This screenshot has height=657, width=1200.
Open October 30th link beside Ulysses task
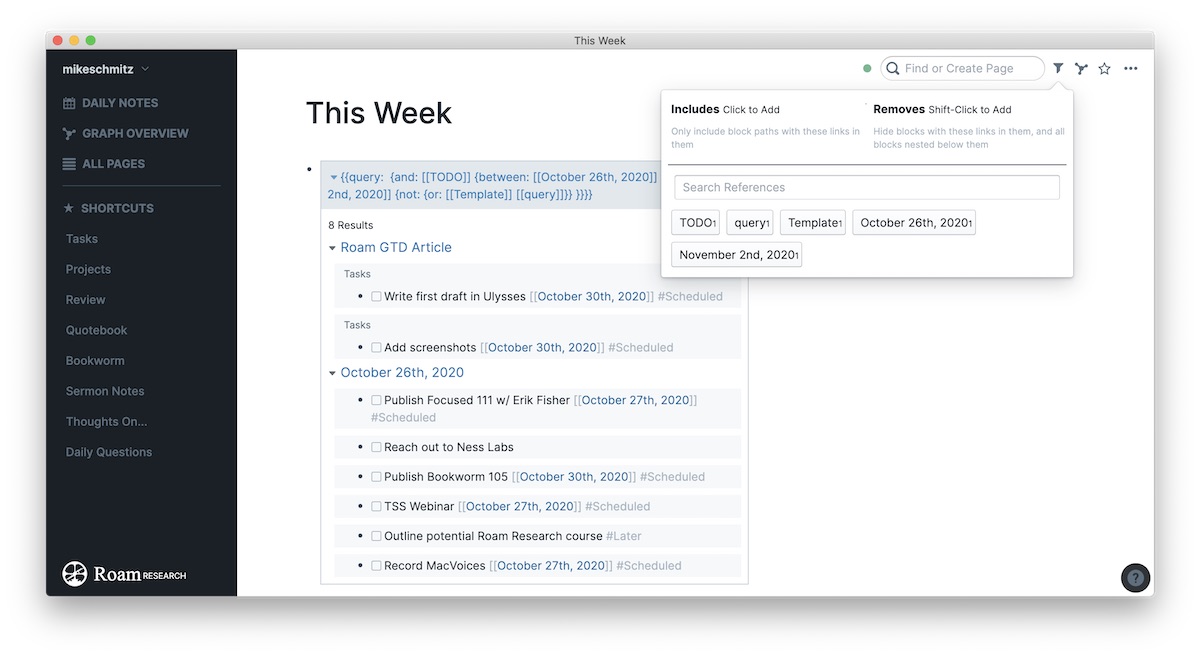point(592,297)
